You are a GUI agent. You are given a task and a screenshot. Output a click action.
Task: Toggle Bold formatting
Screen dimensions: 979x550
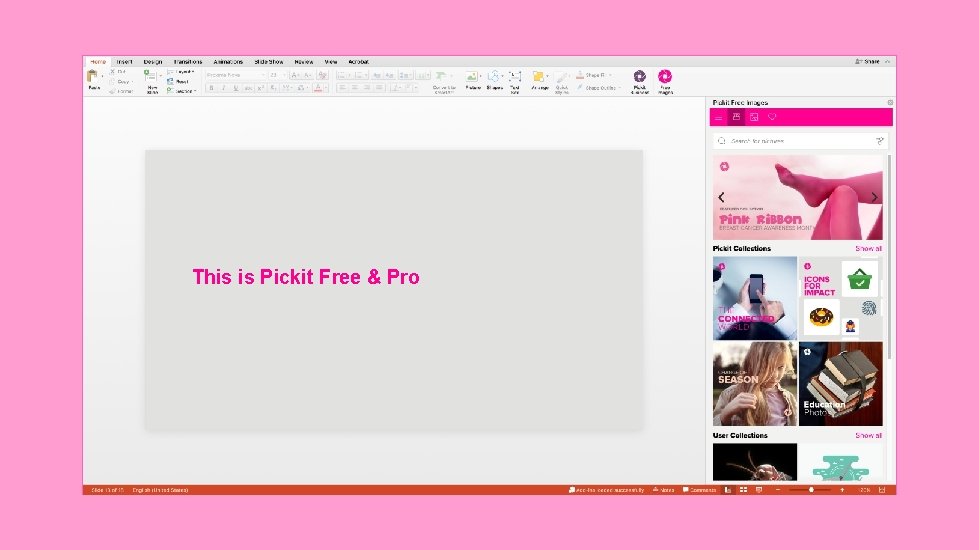211,88
